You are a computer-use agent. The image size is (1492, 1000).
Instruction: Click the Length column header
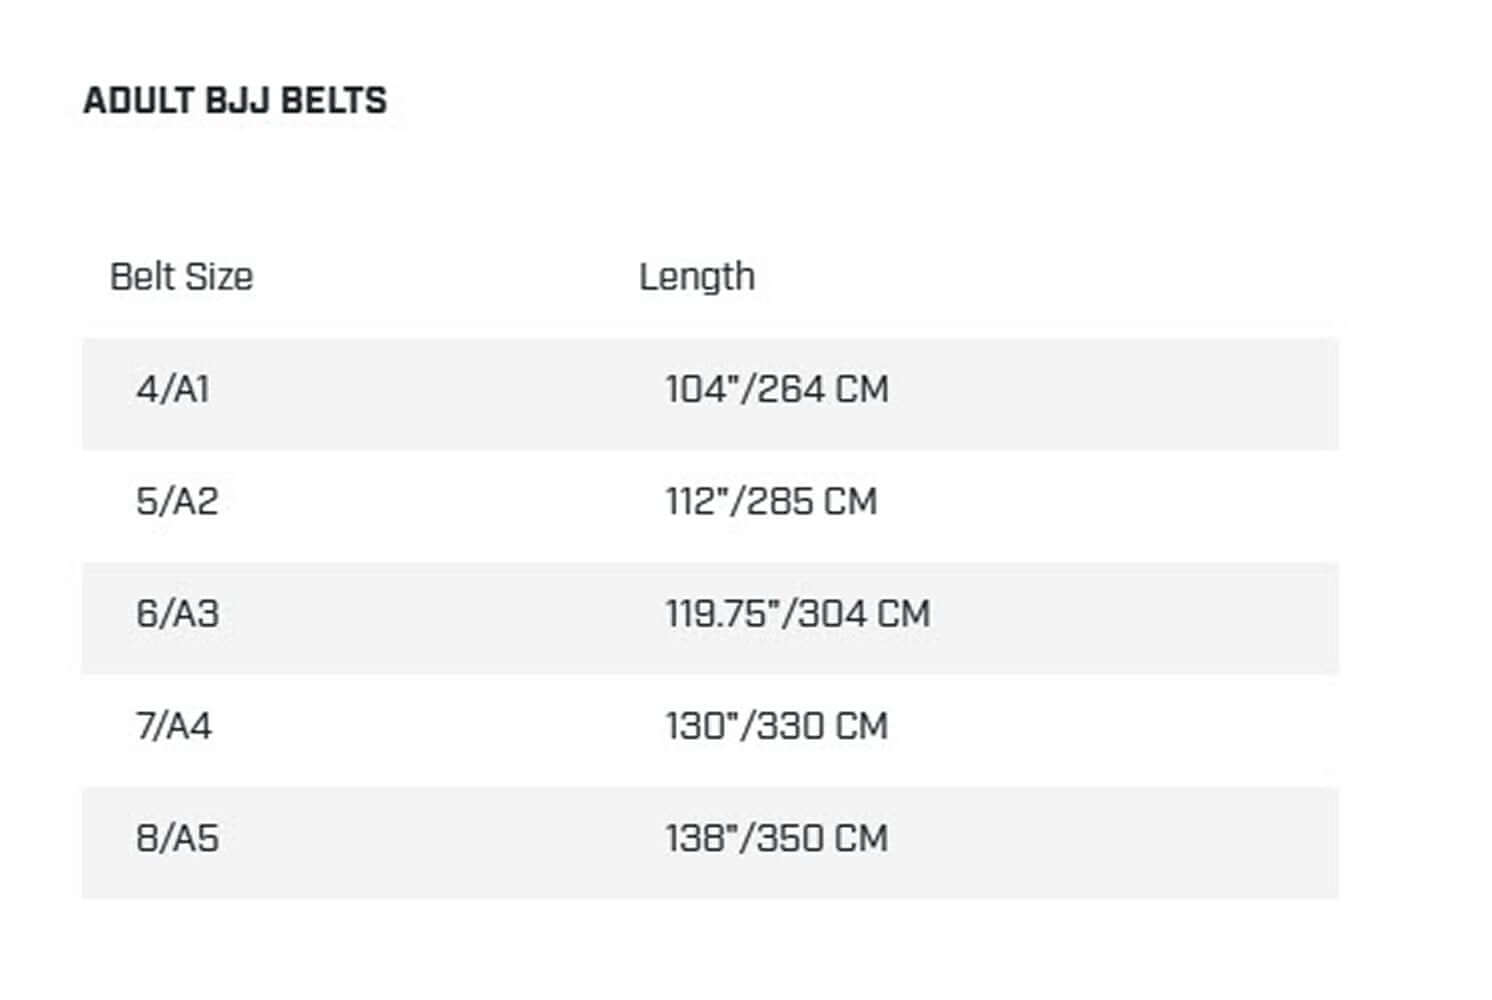(697, 277)
